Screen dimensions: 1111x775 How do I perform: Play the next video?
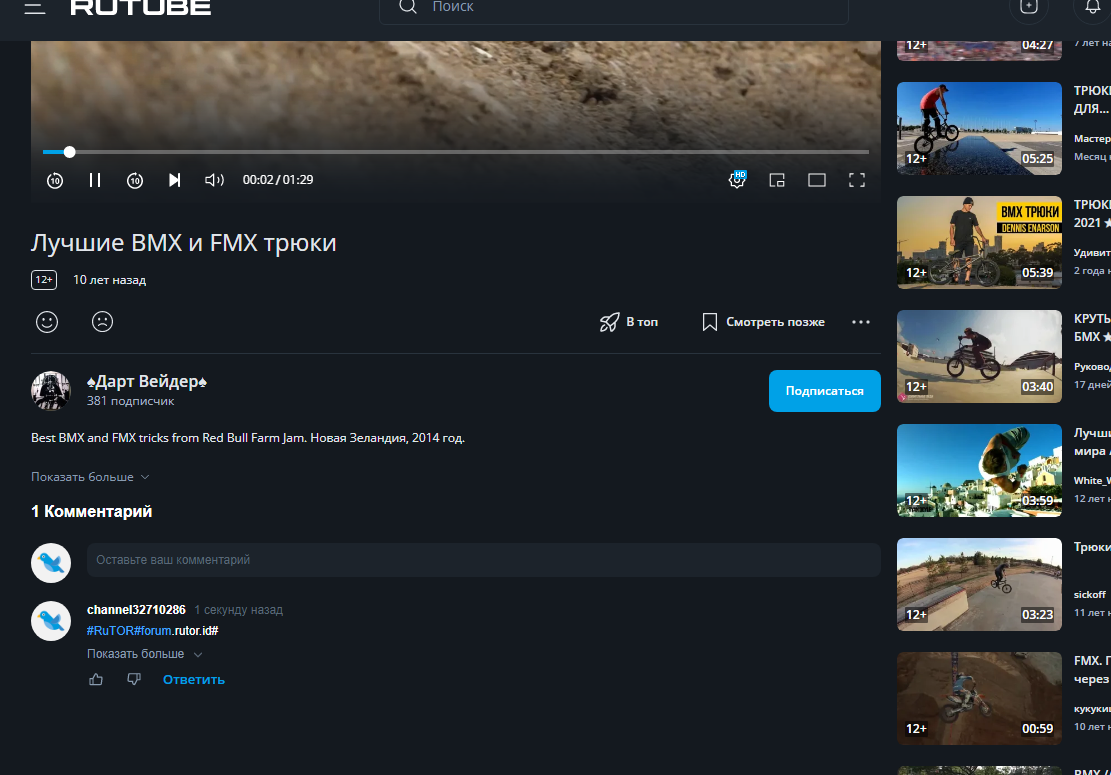pos(174,180)
